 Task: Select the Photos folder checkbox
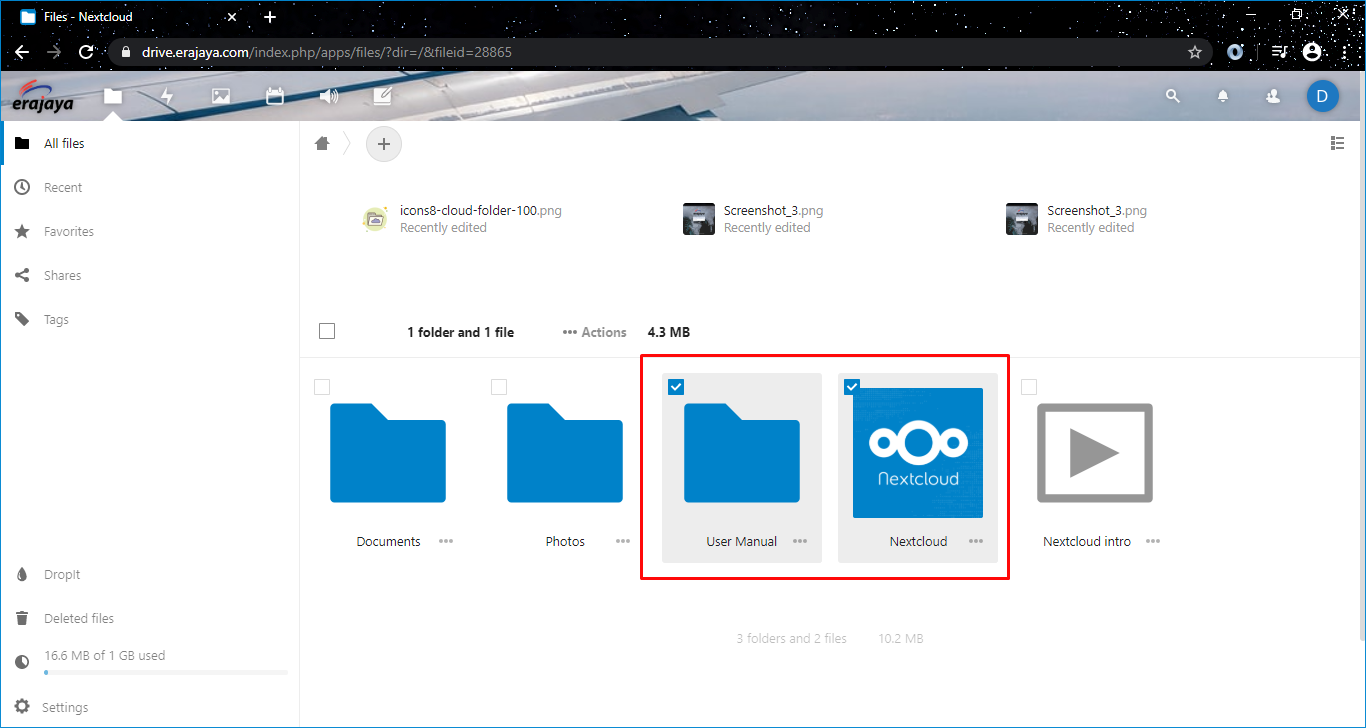499,387
